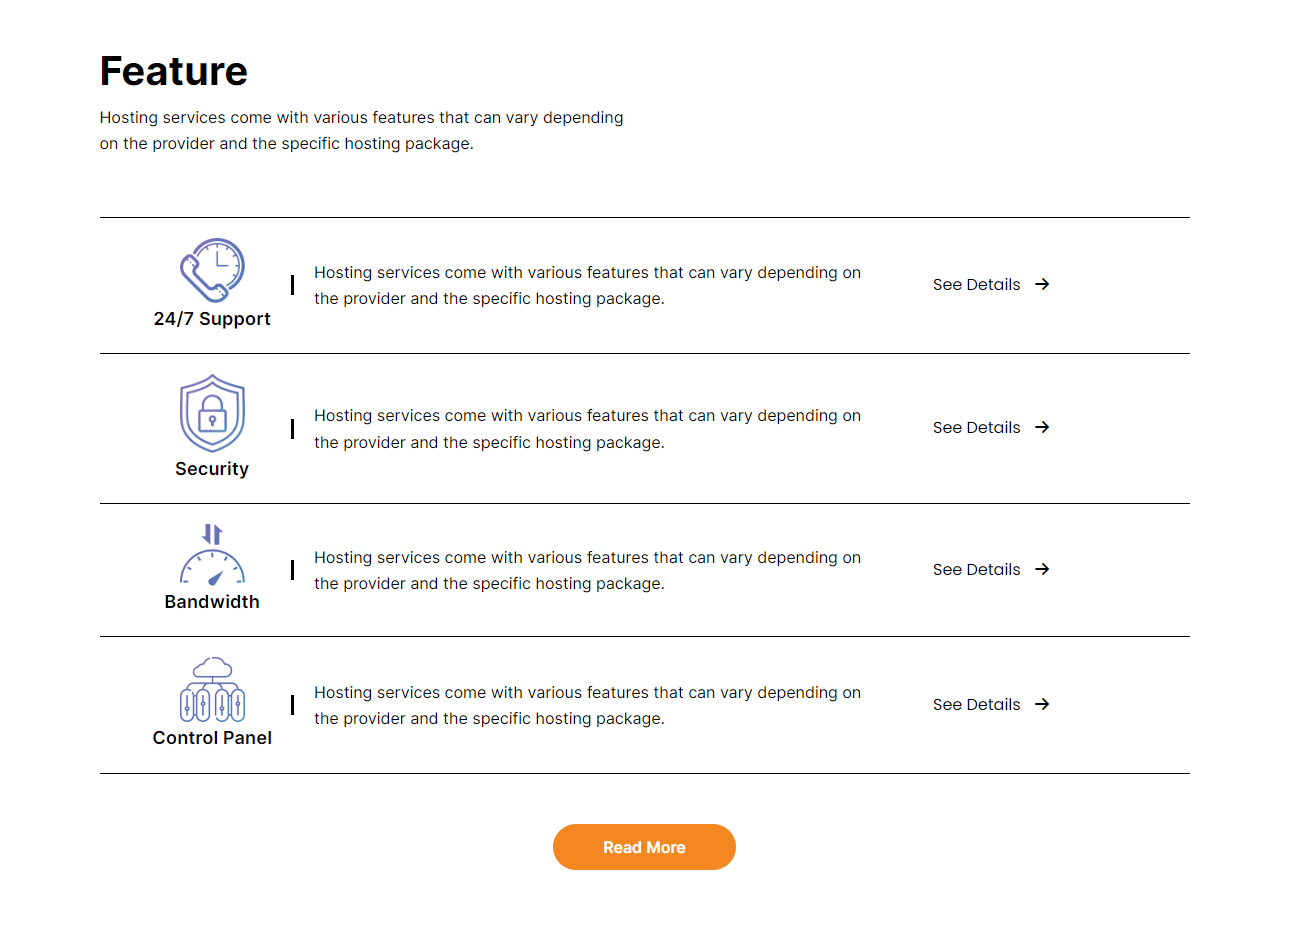Click the arrow in the Bandwidth row

(1042, 569)
